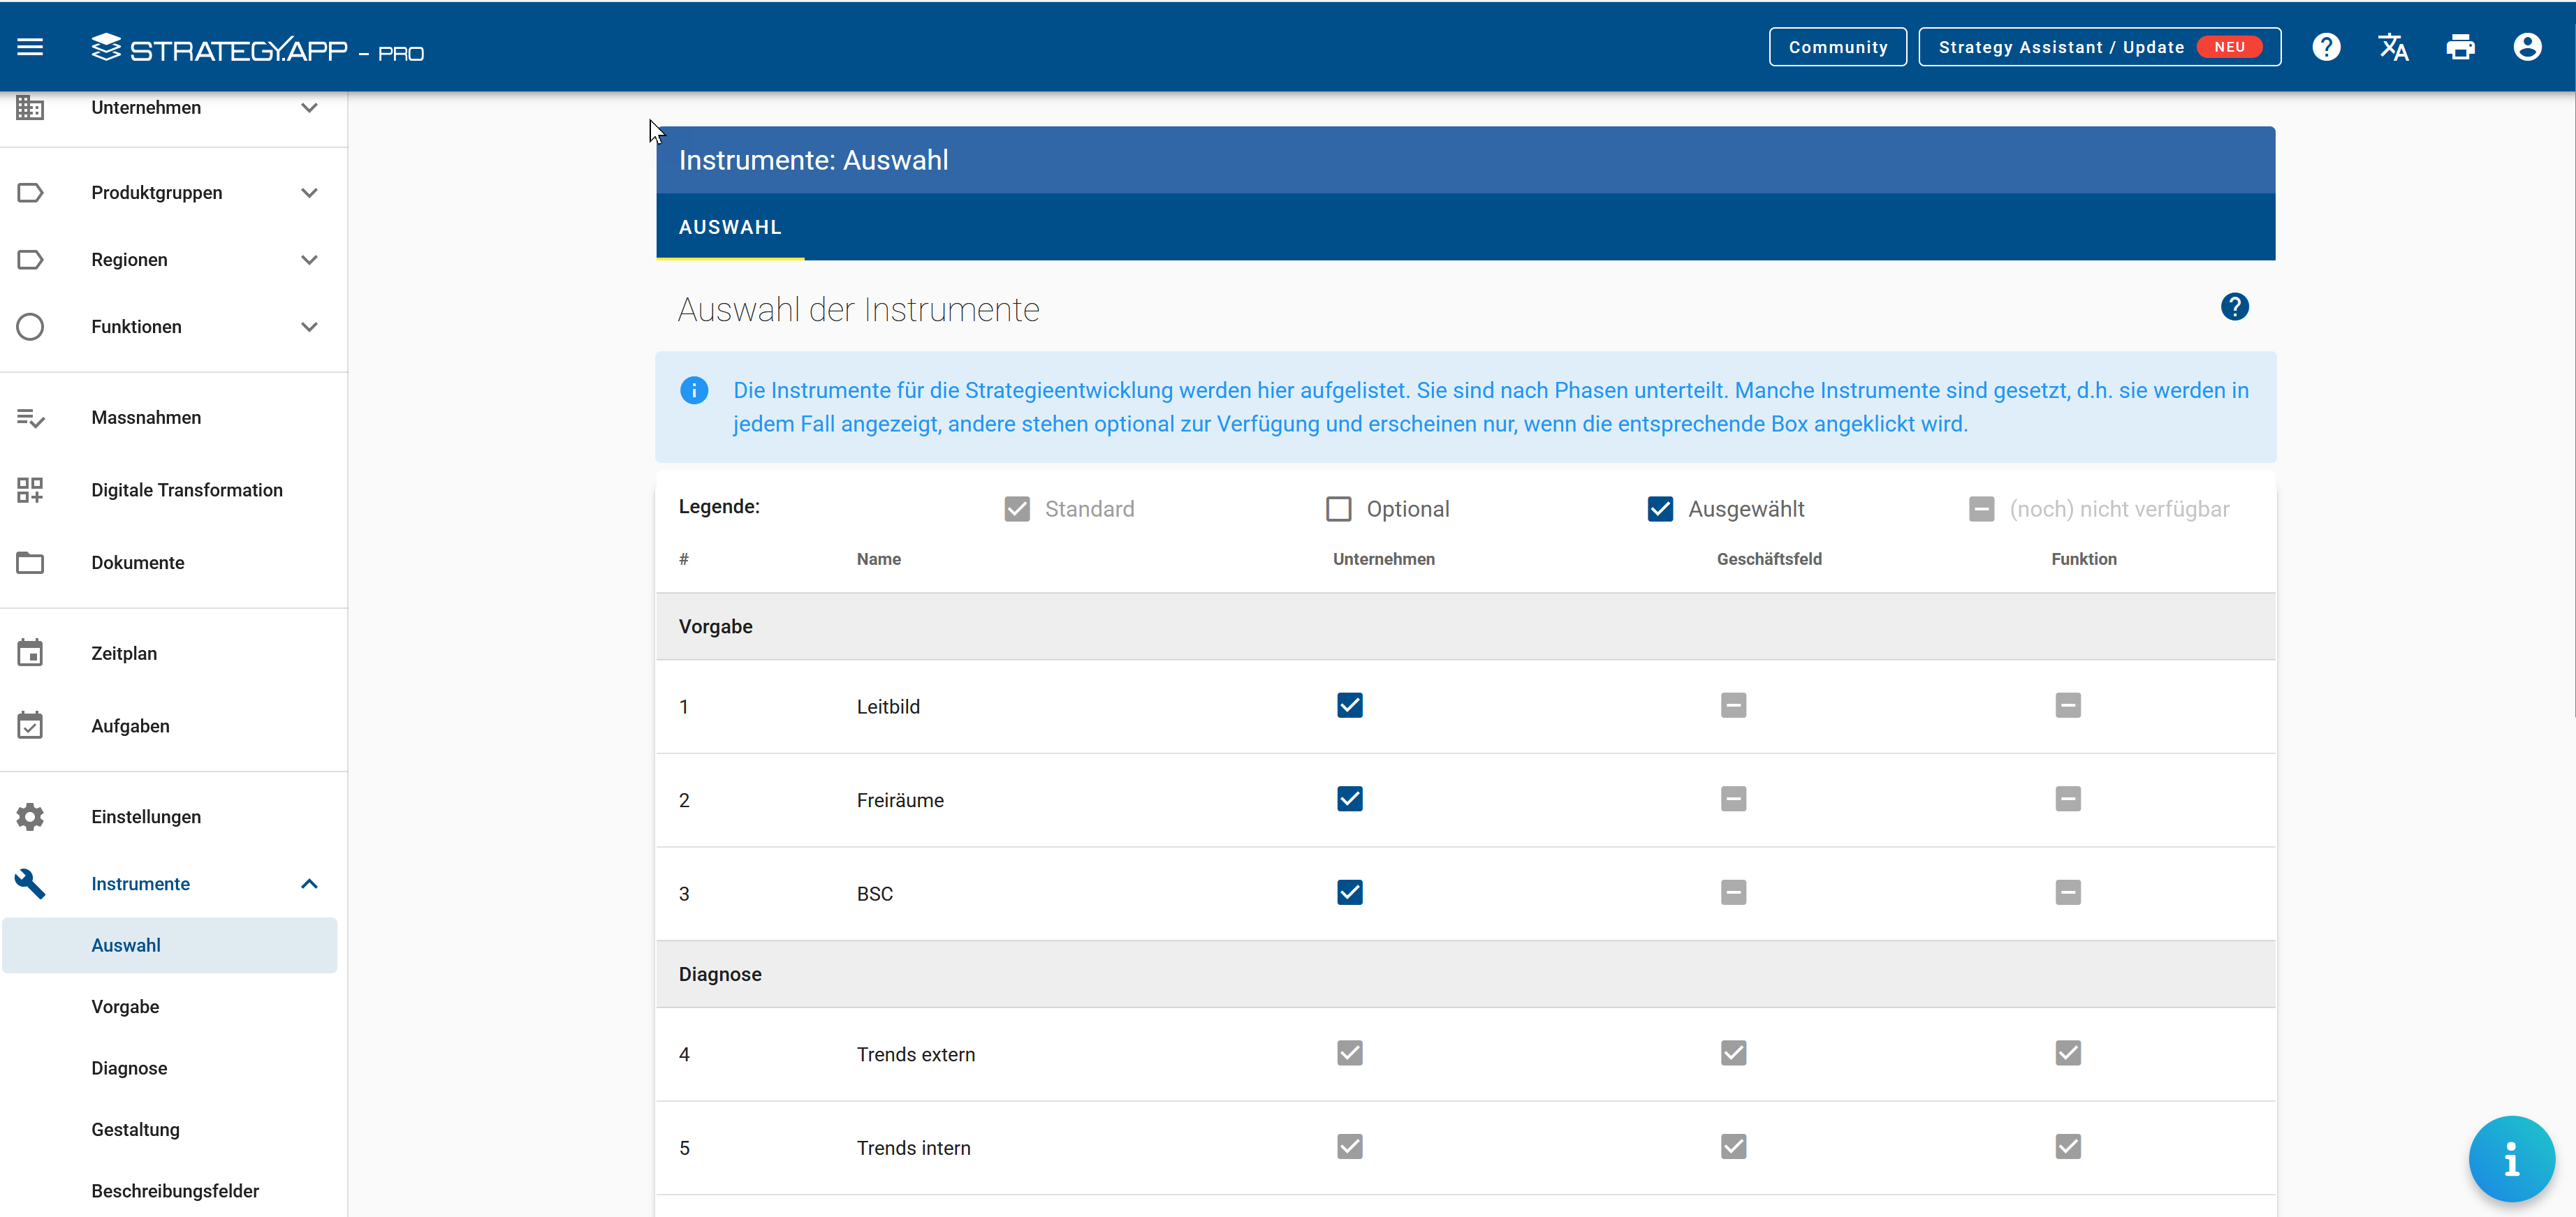Click BSC Funktion unavailable checkbox
This screenshot has width=2576, height=1217.
pyautogui.click(x=2067, y=892)
